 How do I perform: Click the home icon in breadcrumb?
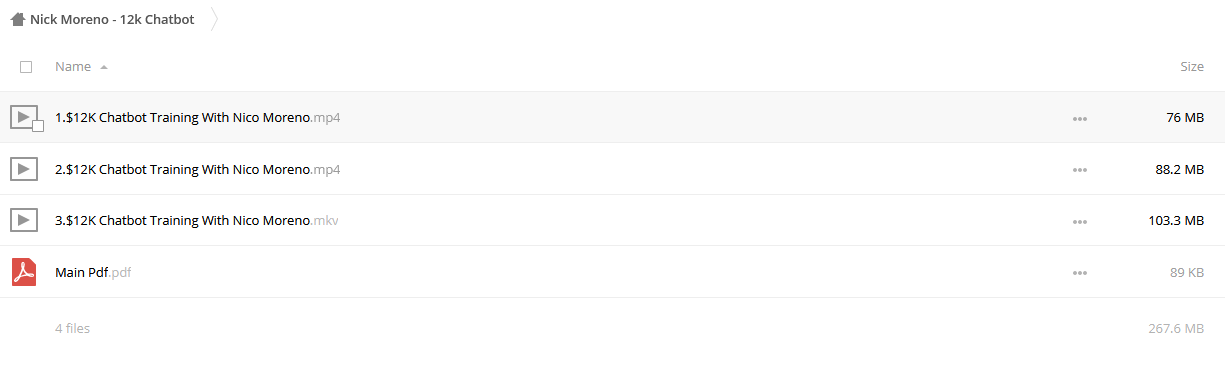[17, 19]
